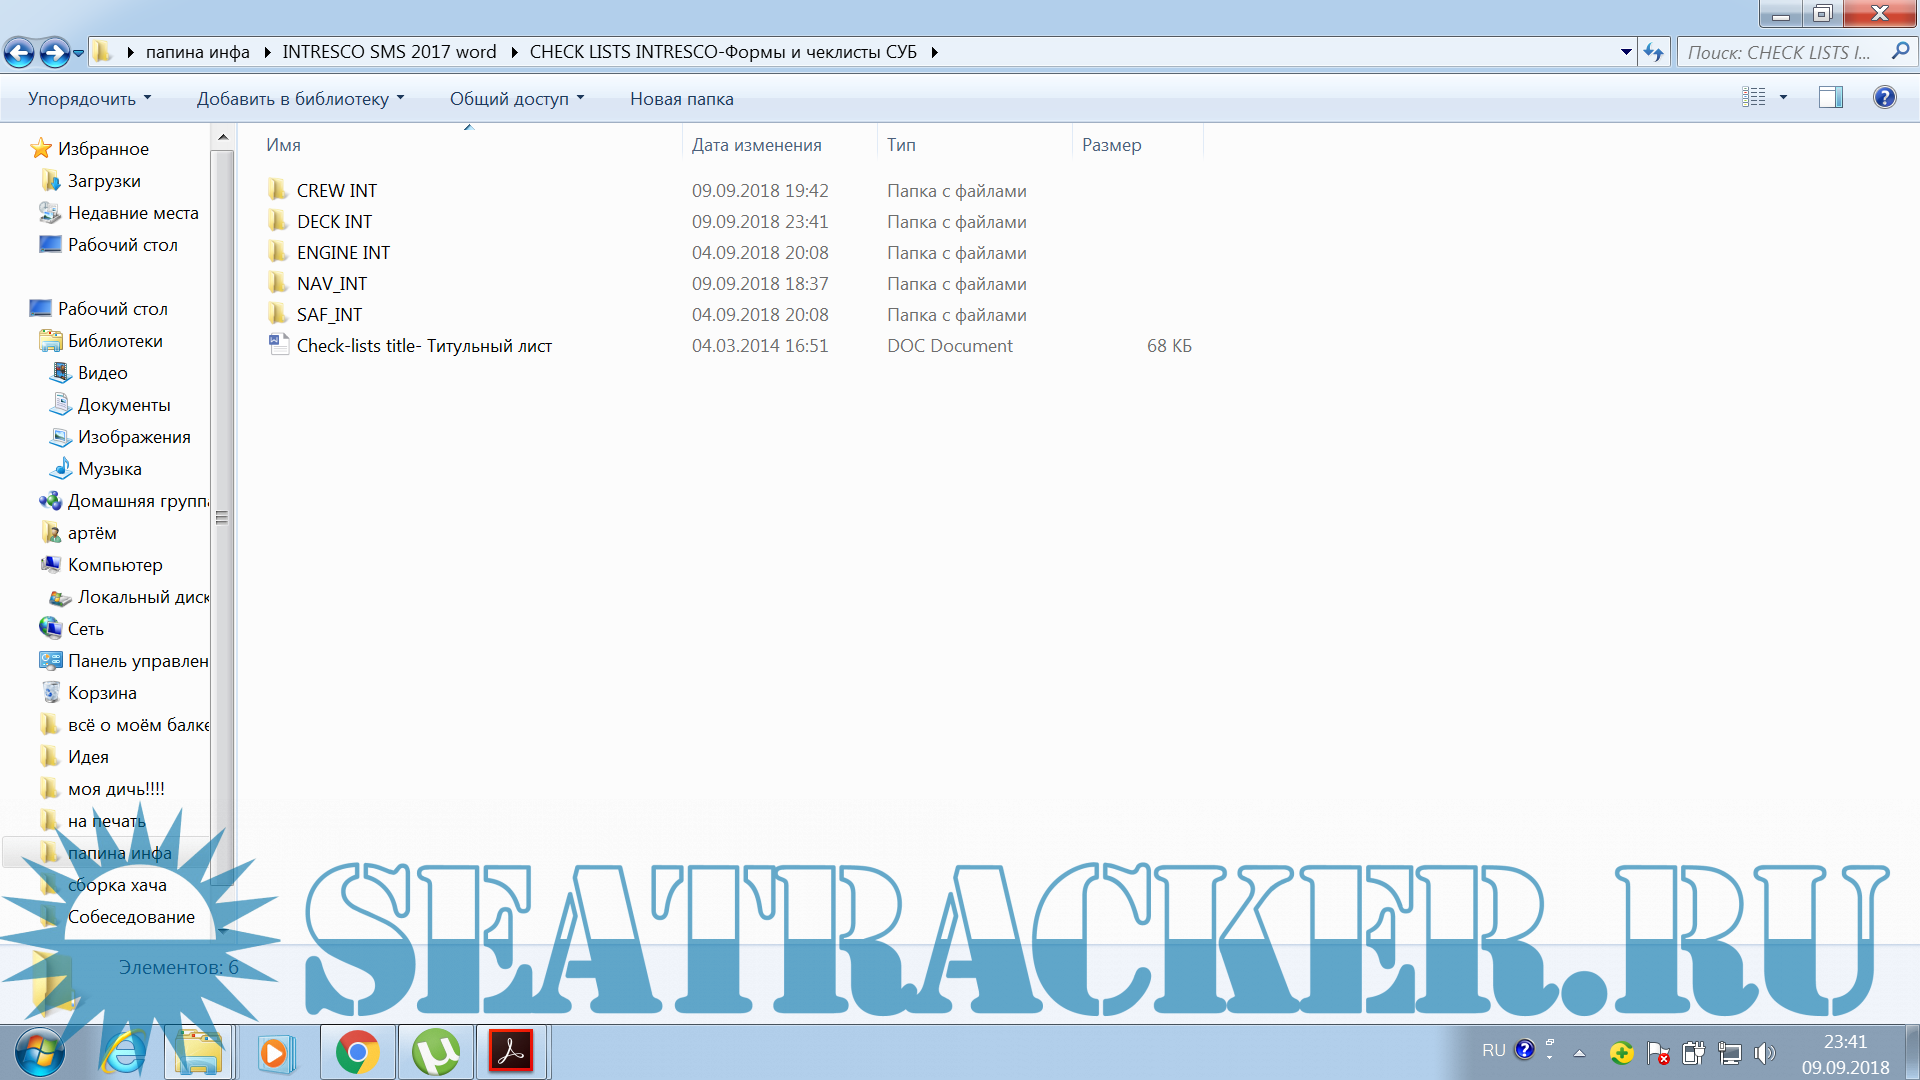This screenshot has width=1920, height=1080.
Task: Click the Новая папка button
Action: (681, 99)
